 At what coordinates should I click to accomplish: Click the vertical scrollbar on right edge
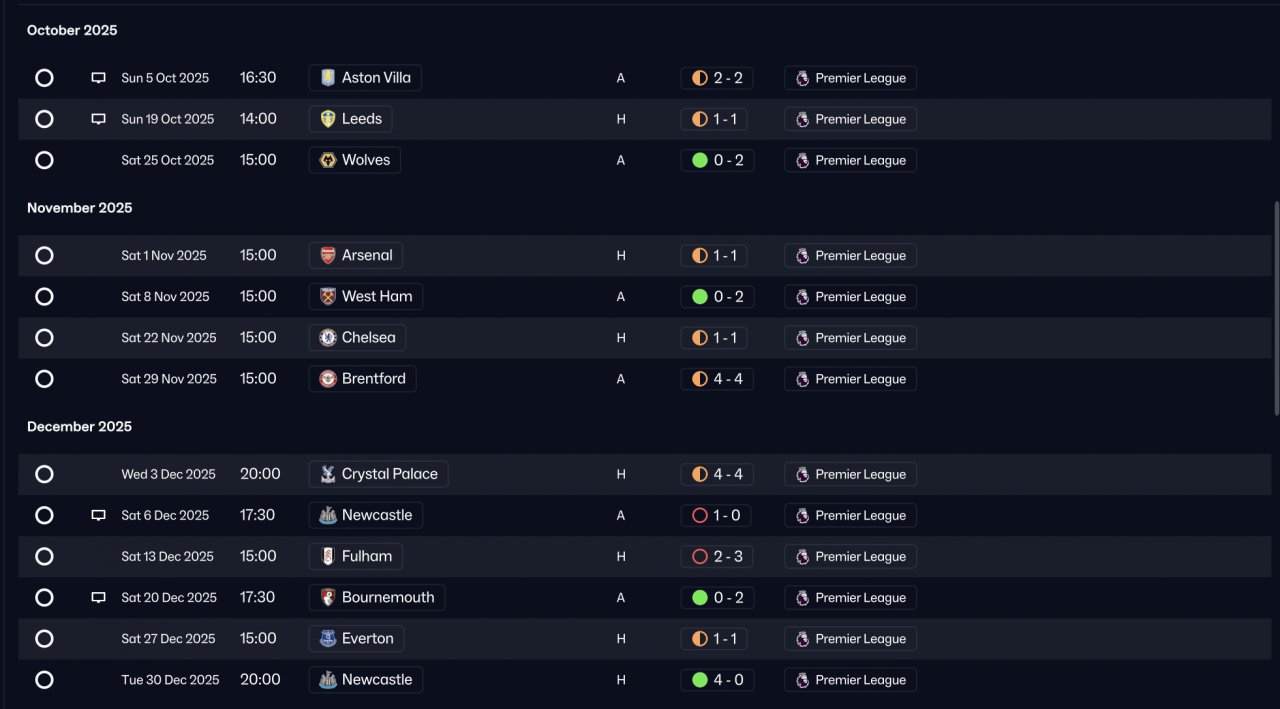click(x=1275, y=308)
